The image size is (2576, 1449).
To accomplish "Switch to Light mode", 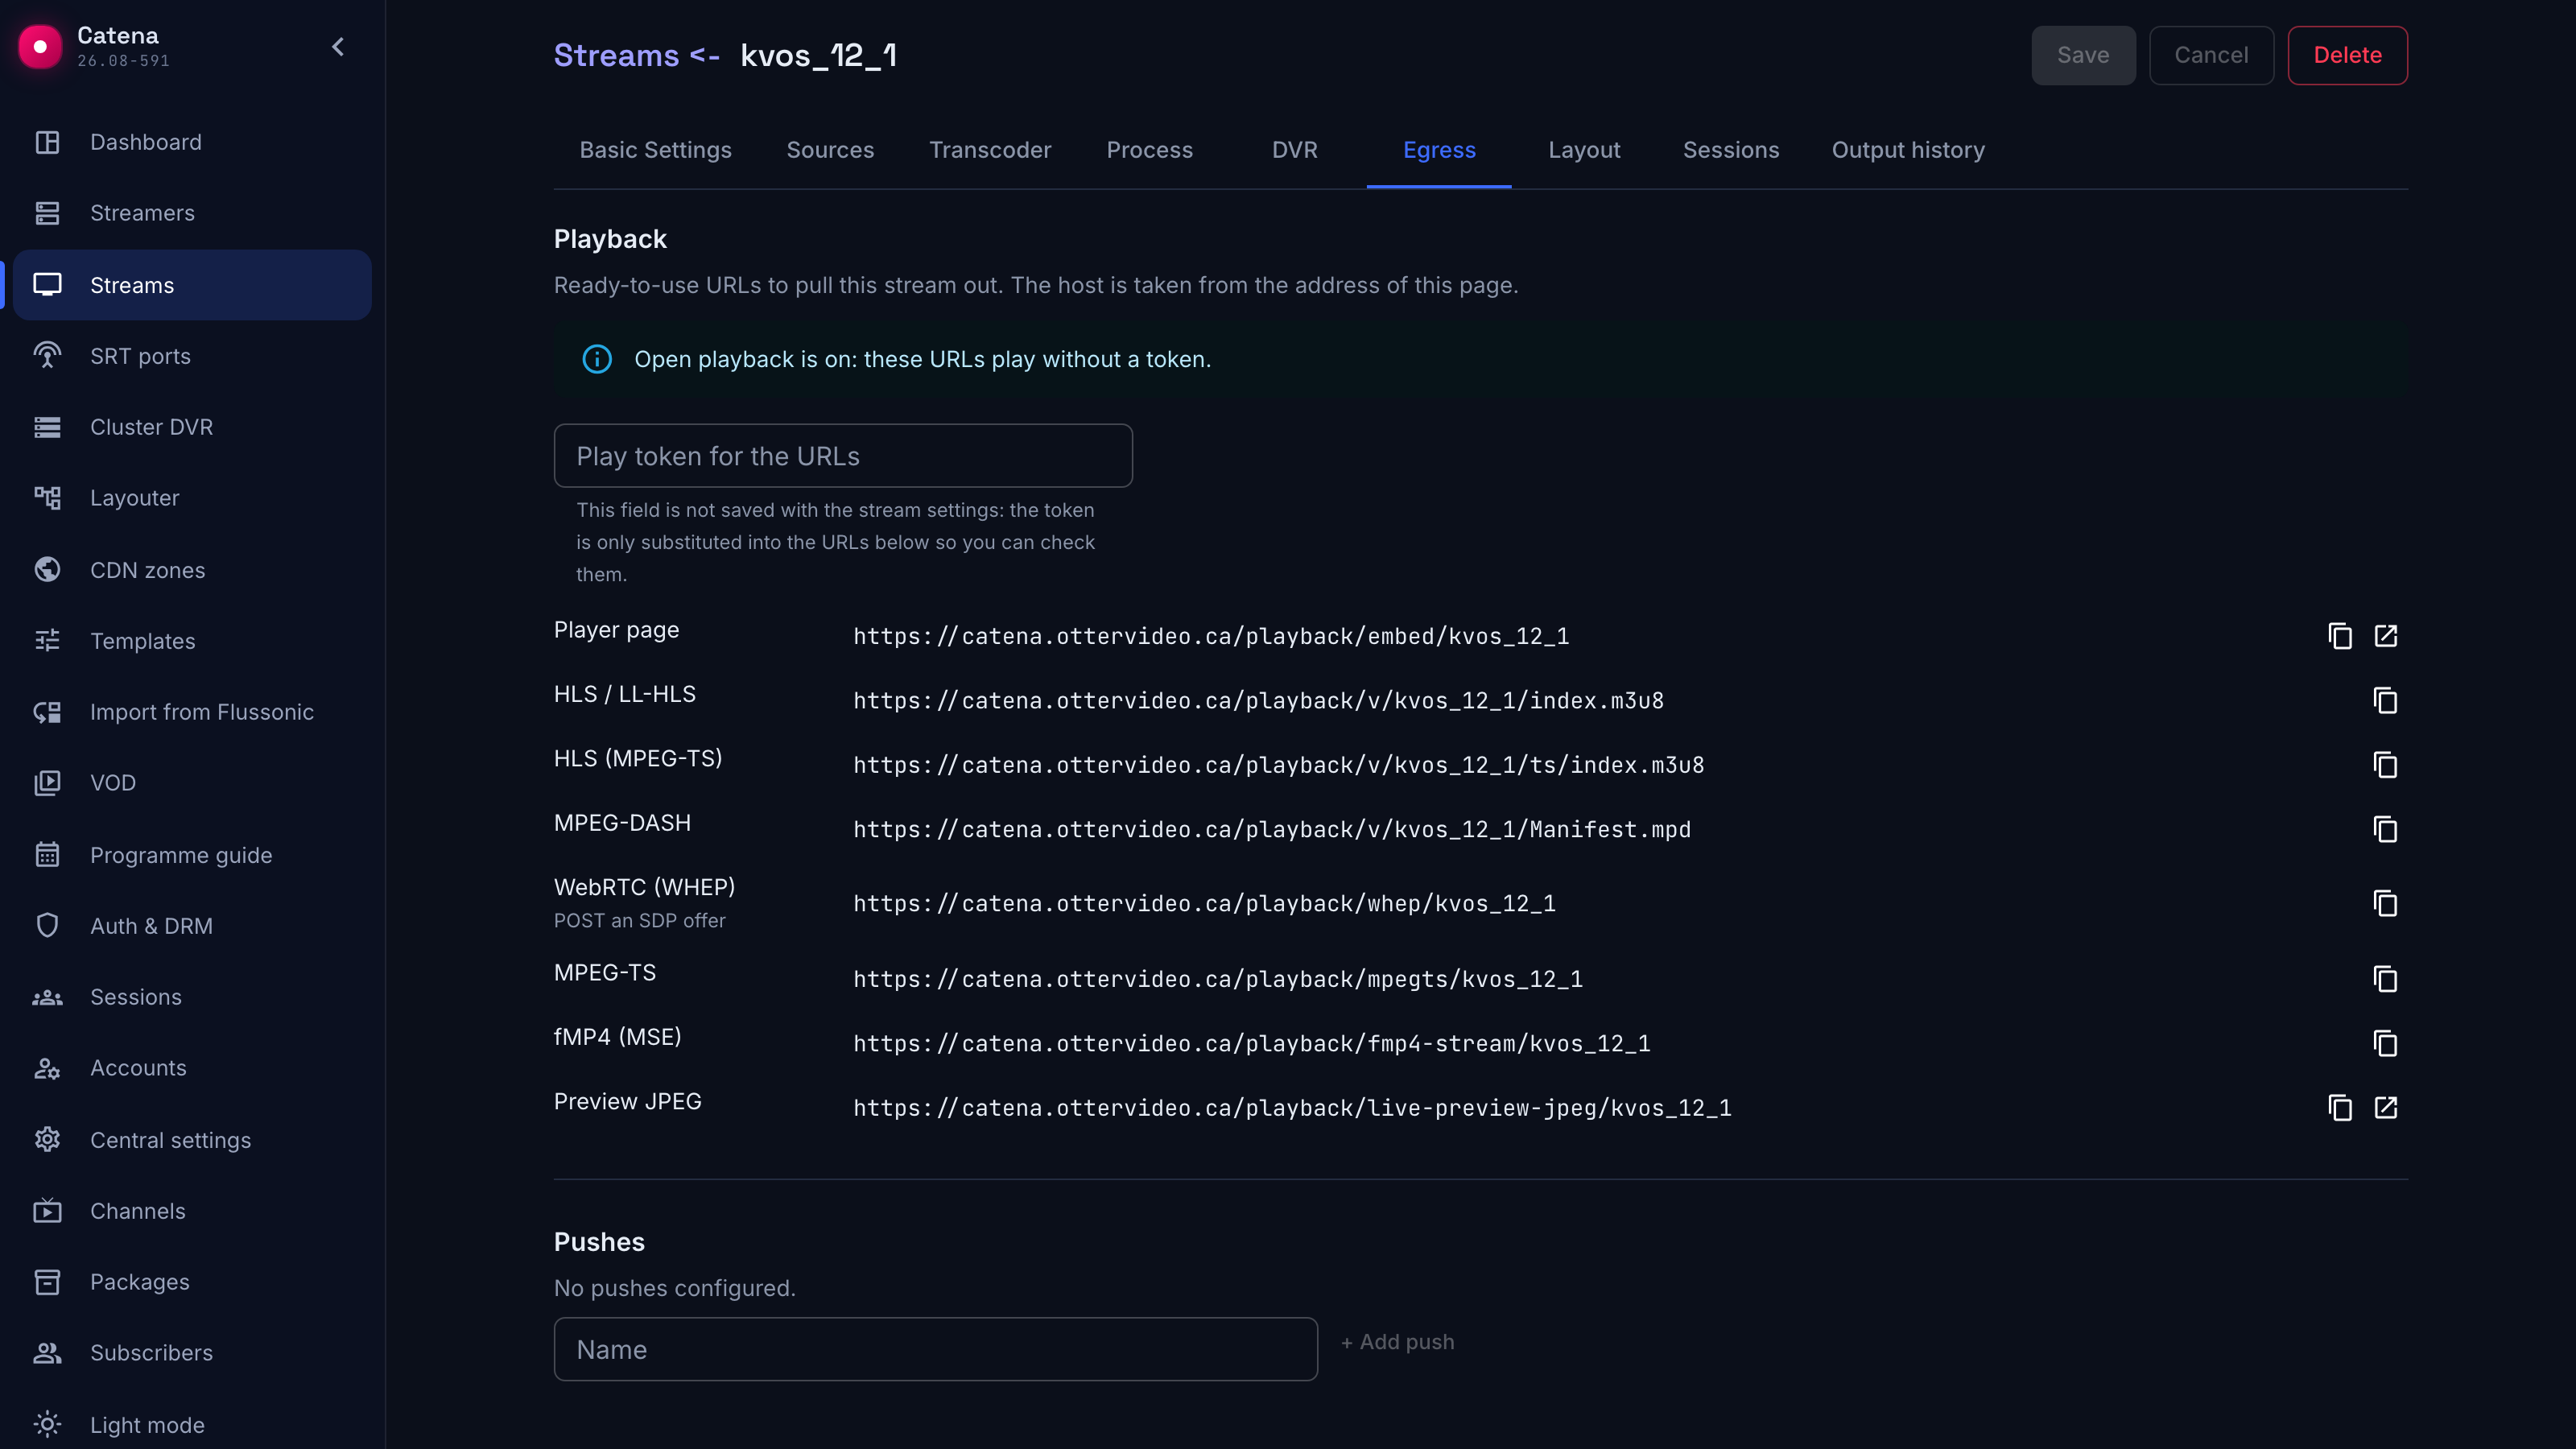I will click(192, 1425).
